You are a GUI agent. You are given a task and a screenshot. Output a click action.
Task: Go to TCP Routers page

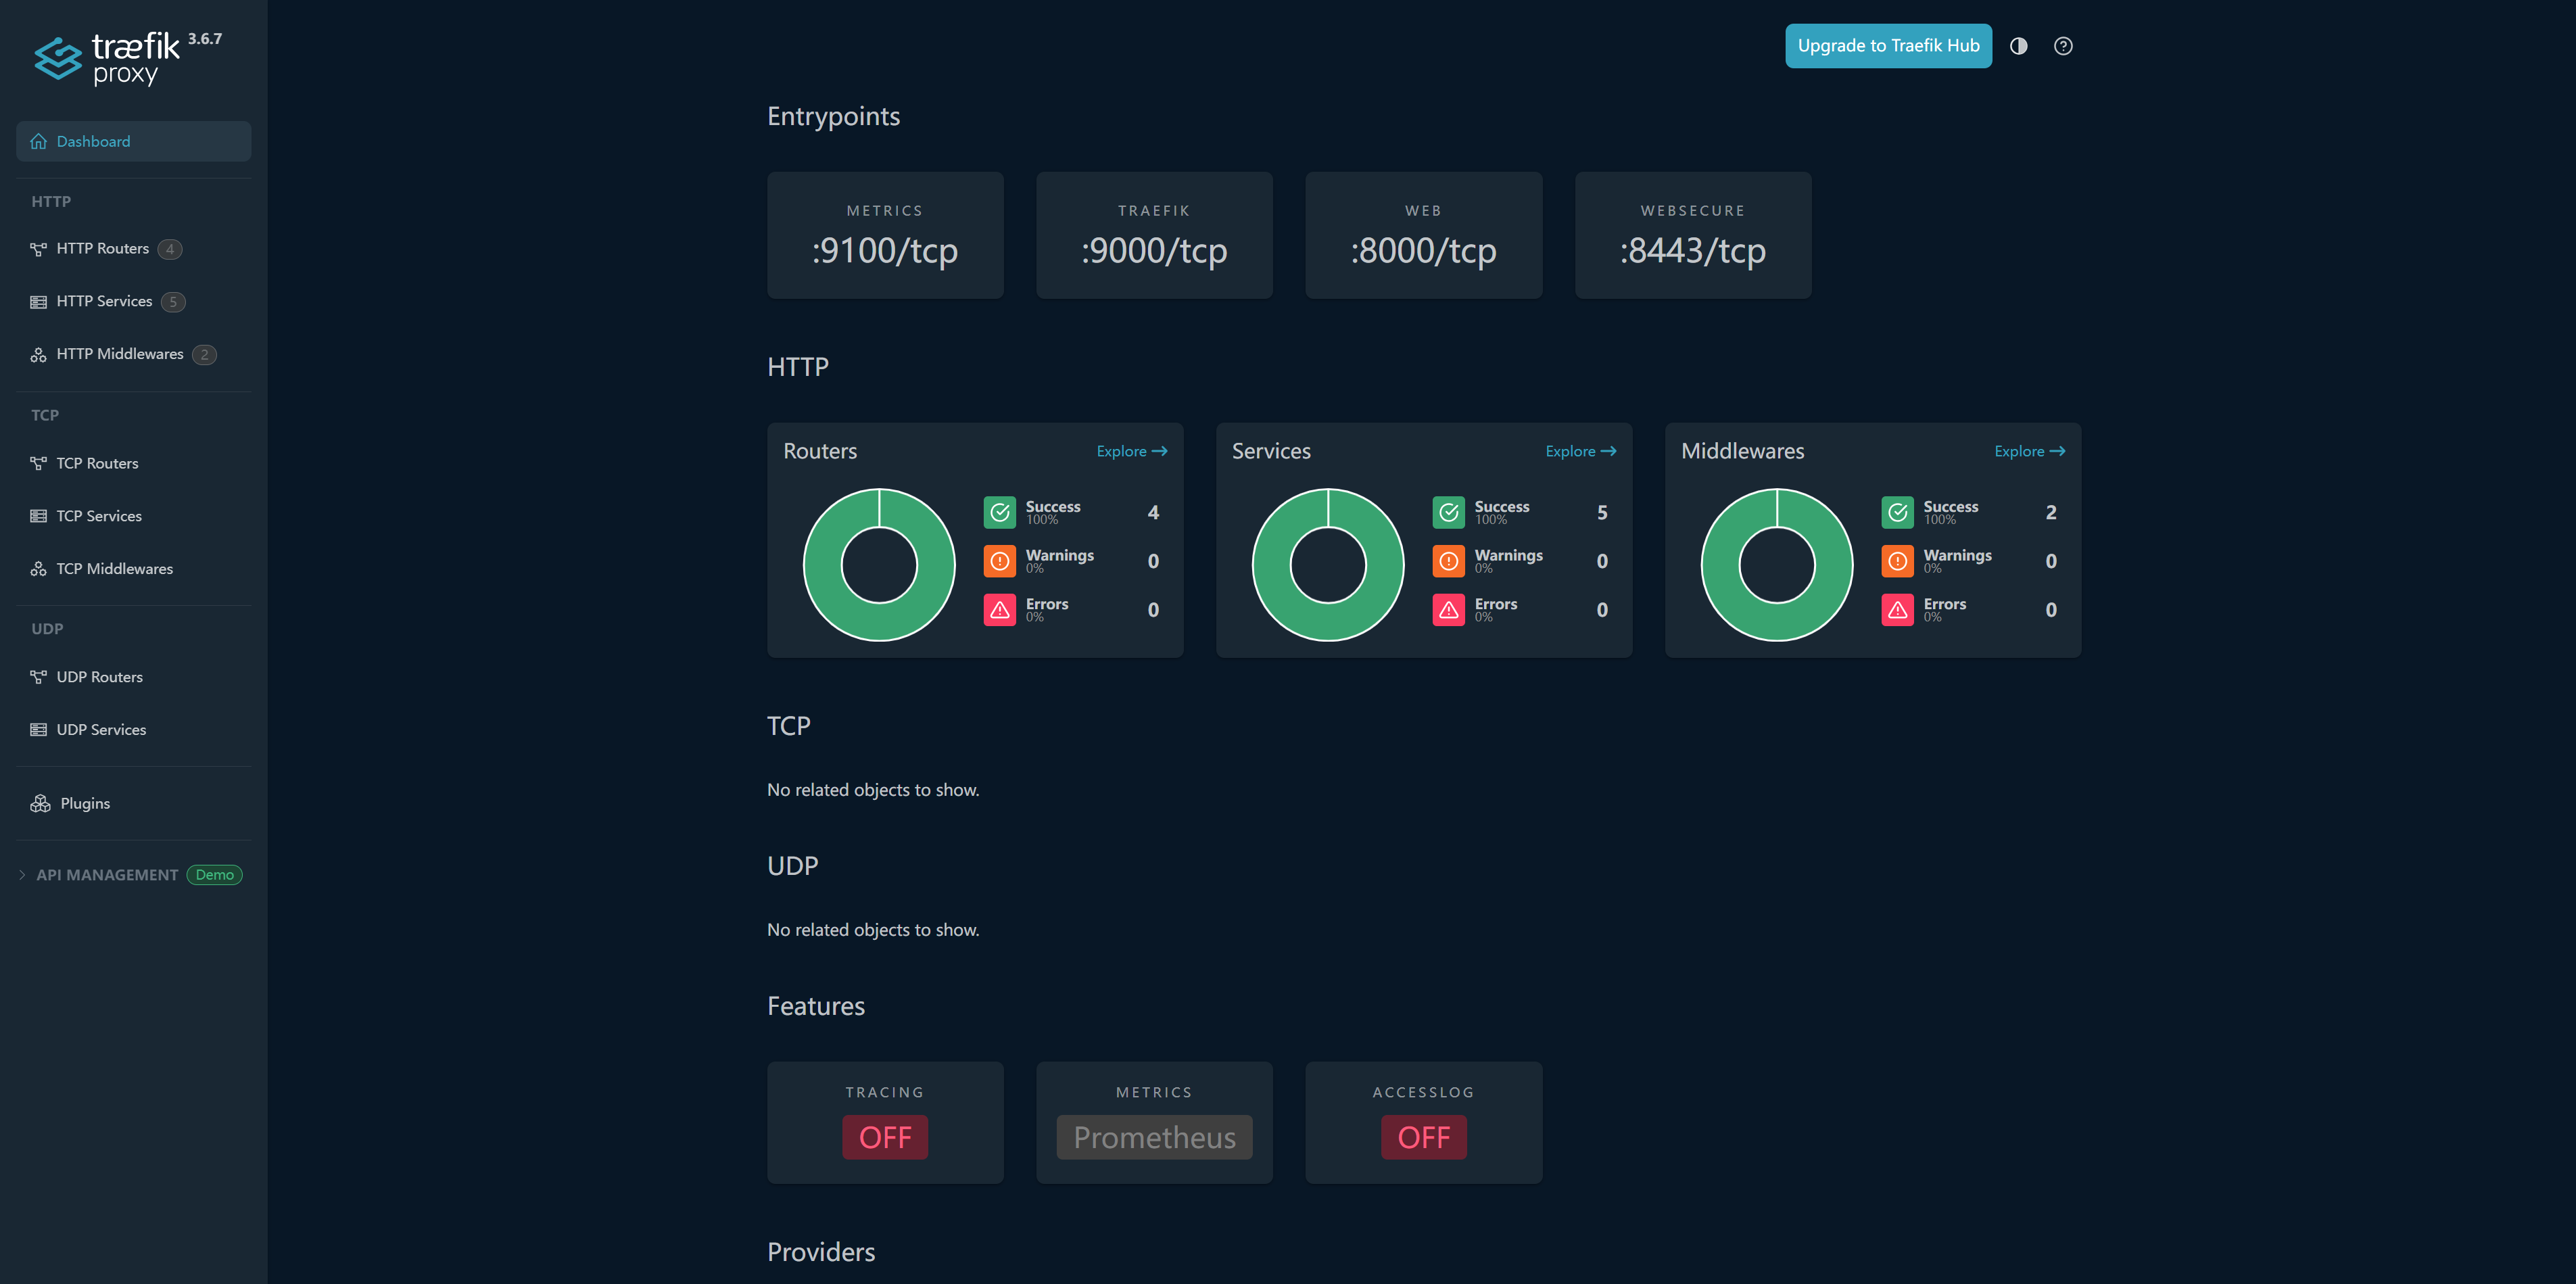97,463
